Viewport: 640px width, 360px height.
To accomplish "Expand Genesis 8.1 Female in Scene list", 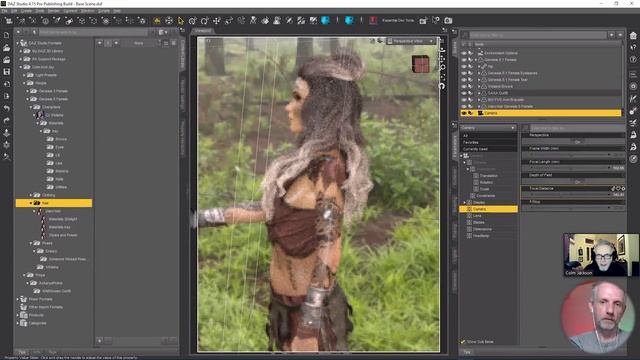I will tap(476, 60).
